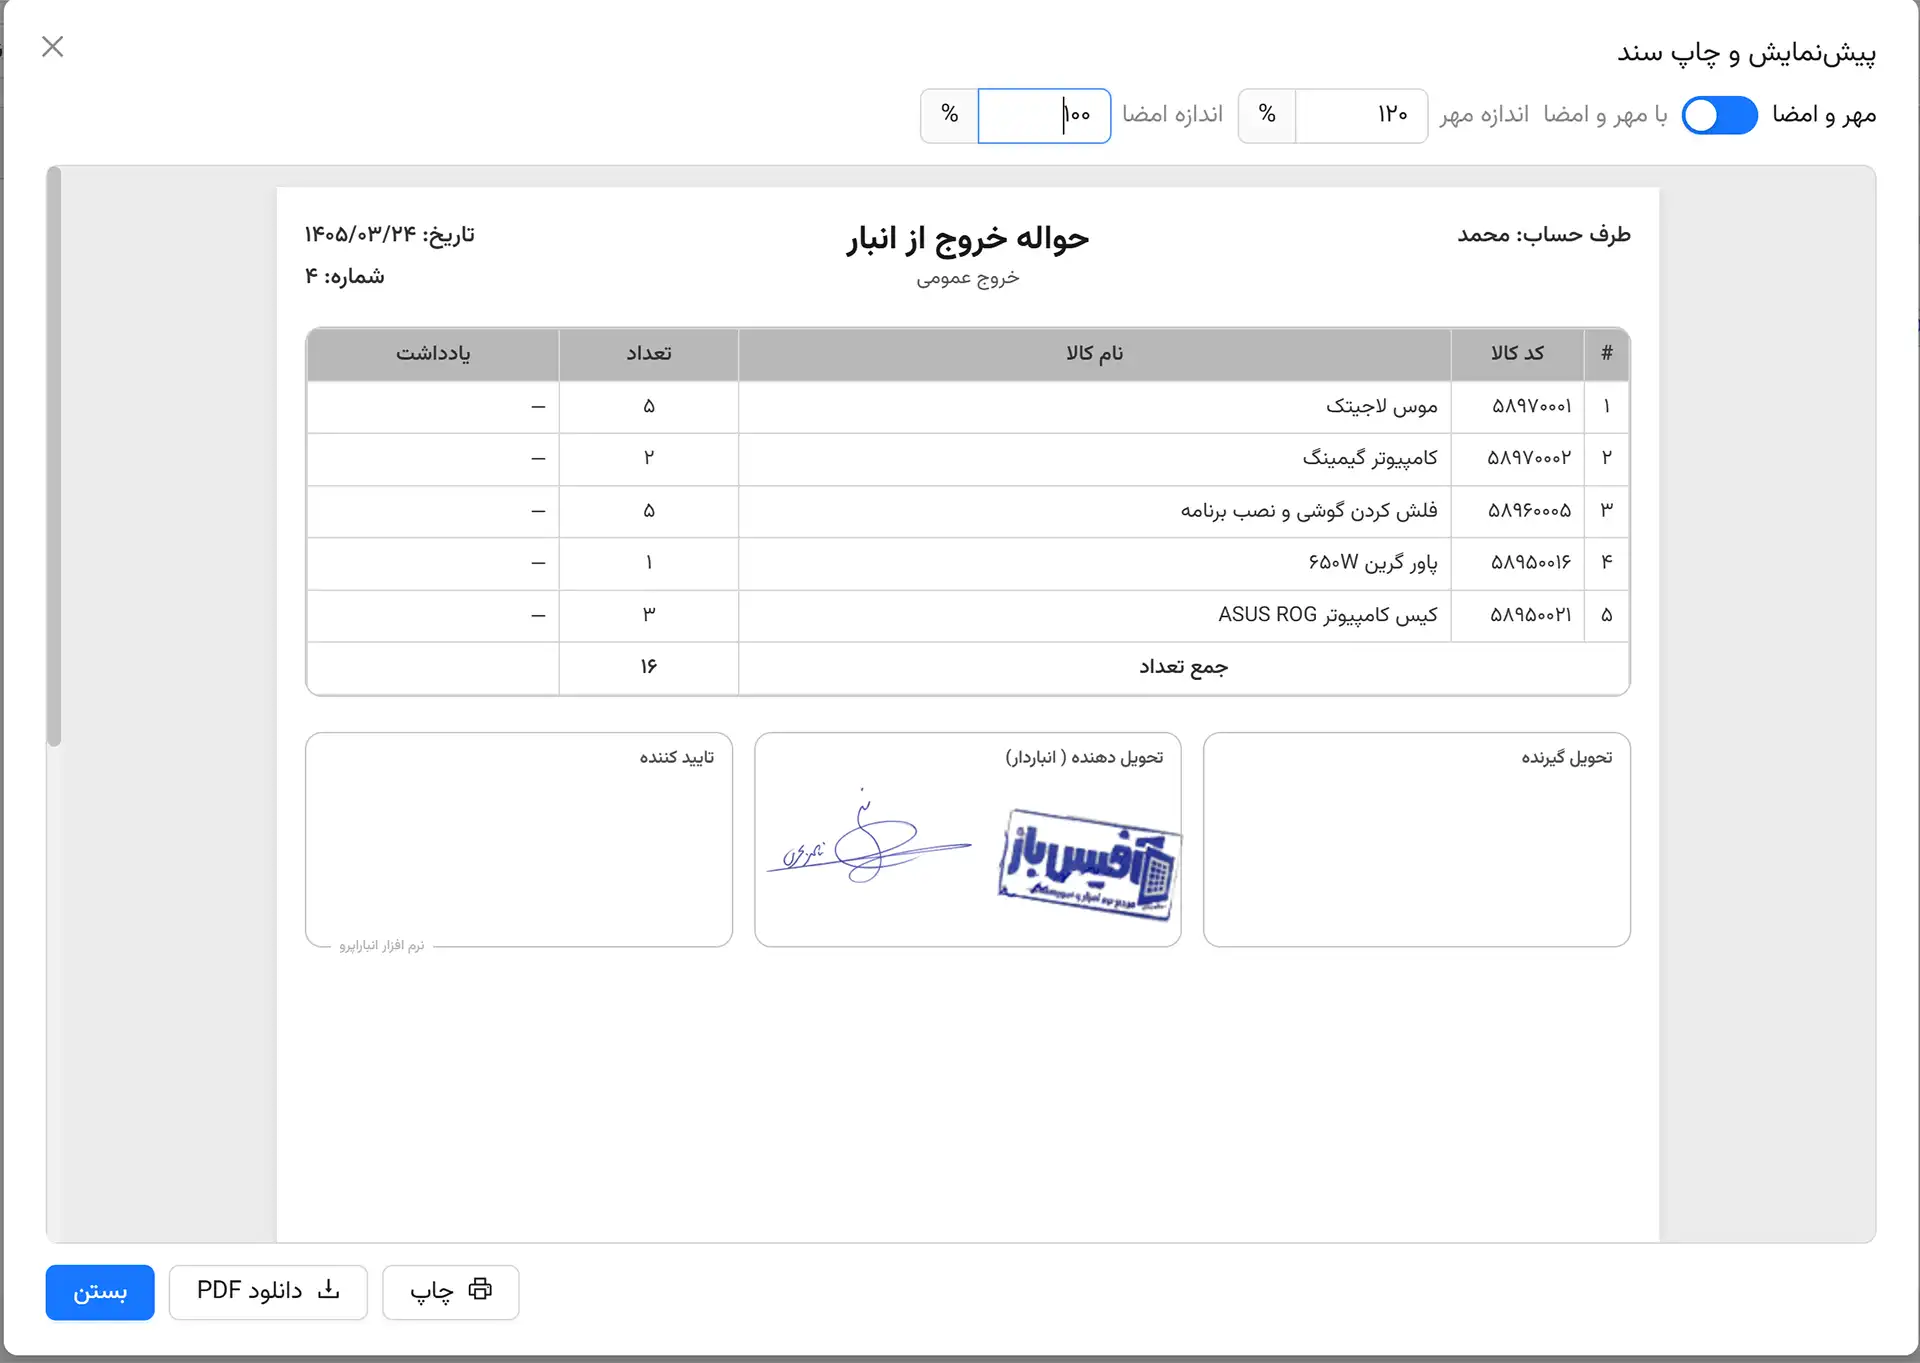Click the item name موس لاجیتک
The image size is (1920, 1363).
pos(1381,406)
